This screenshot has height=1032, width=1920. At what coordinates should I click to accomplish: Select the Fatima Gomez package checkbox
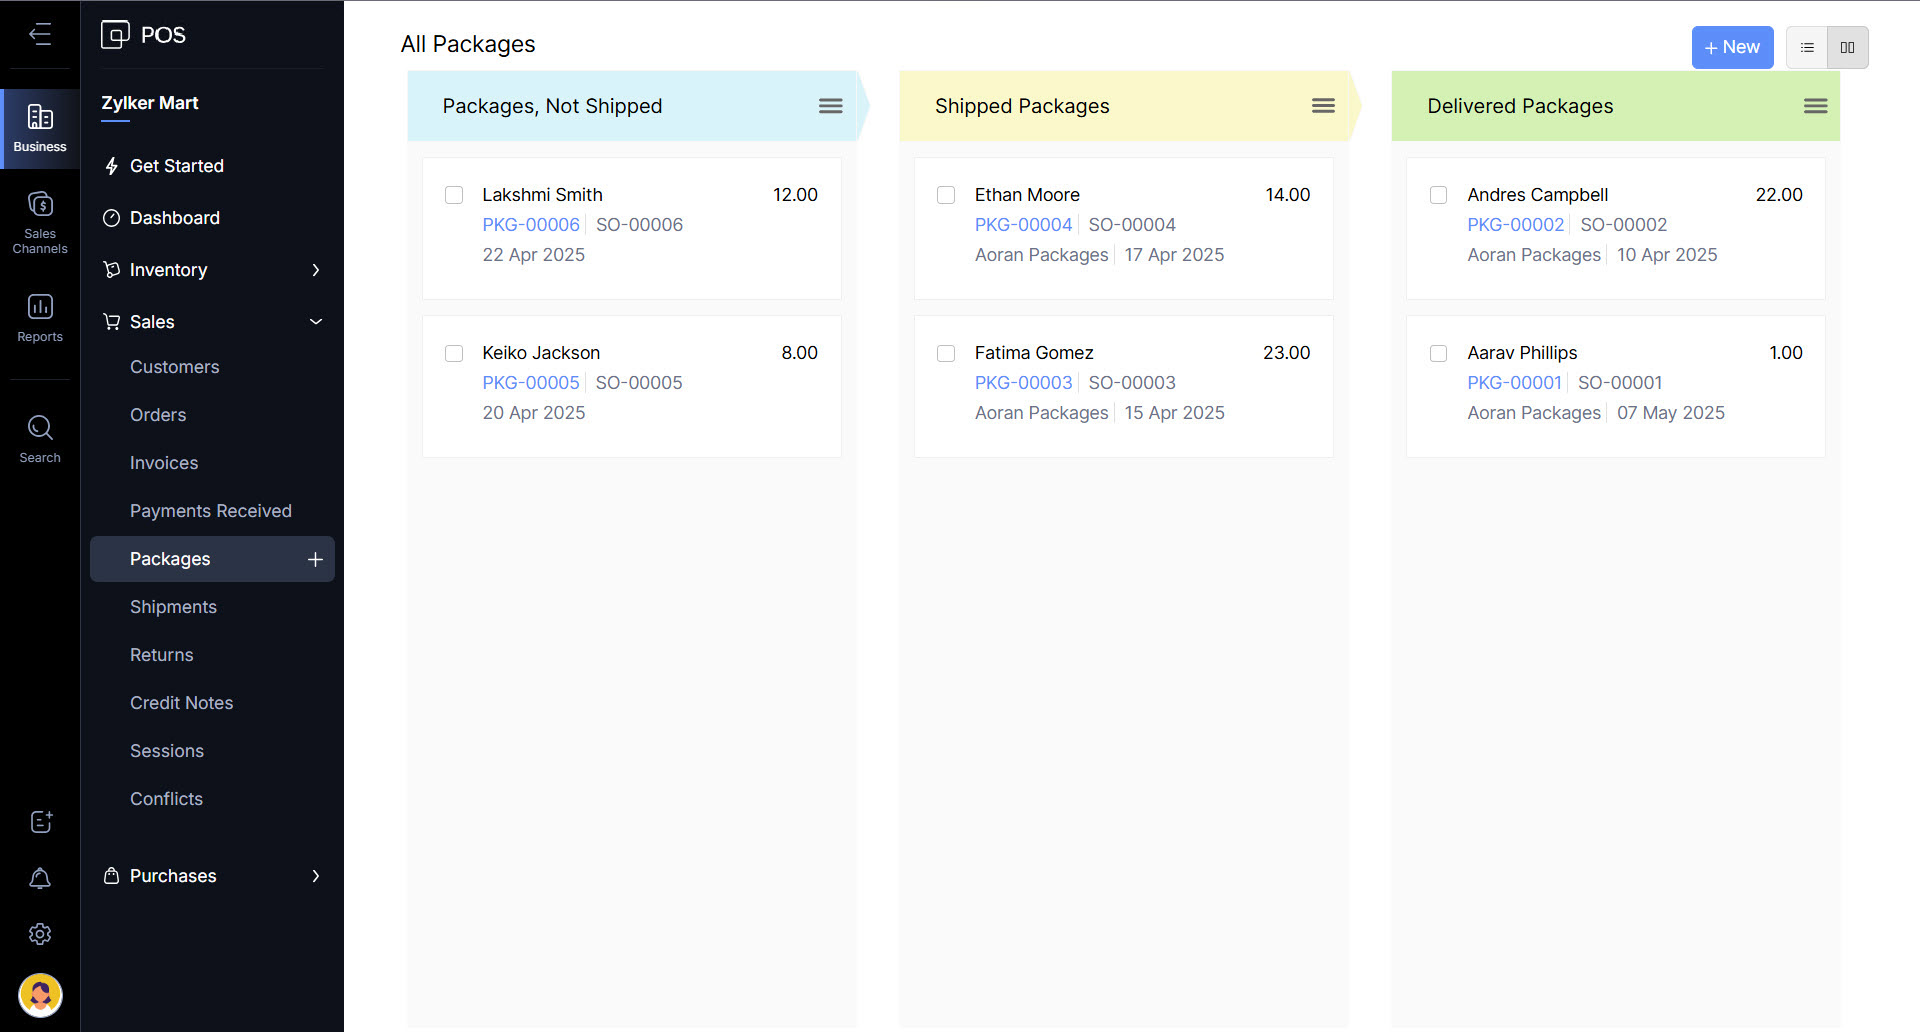point(946,353)
